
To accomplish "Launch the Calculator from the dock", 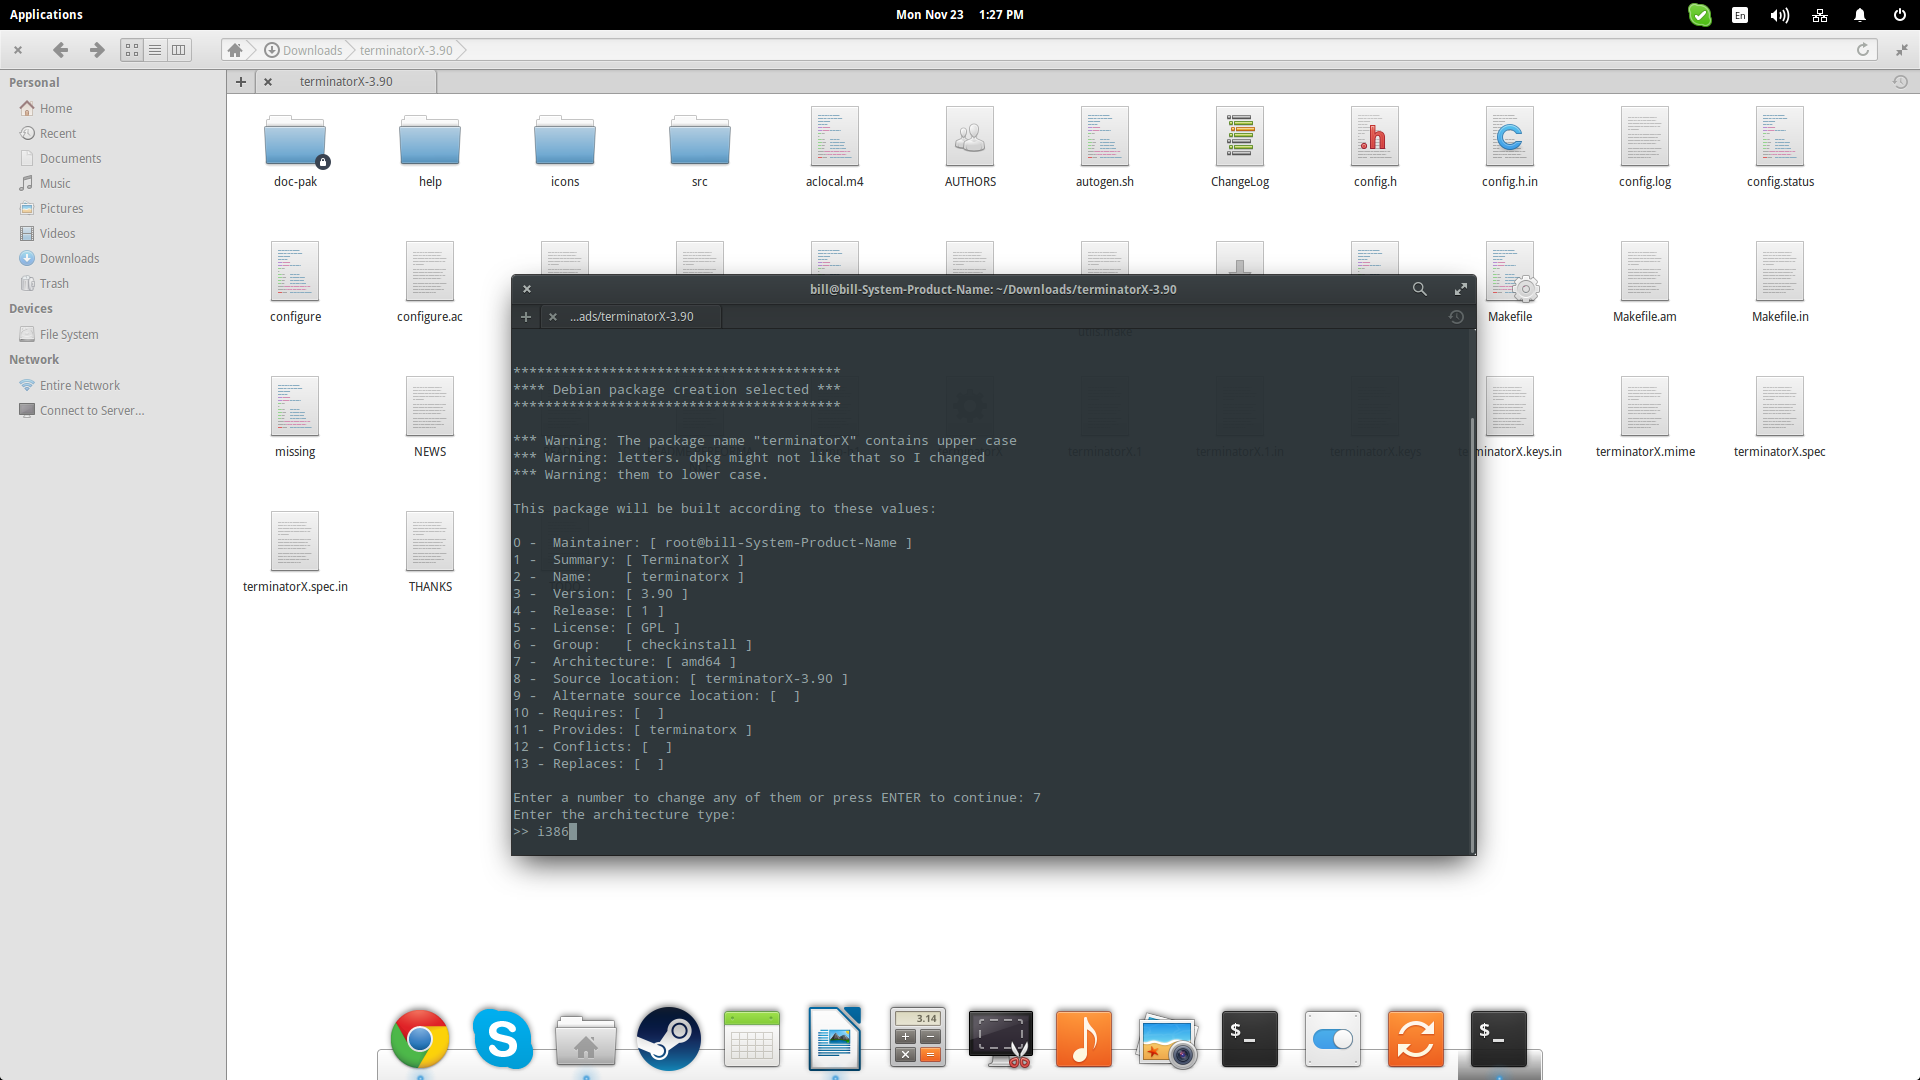I will click(x=918, y=1039).
